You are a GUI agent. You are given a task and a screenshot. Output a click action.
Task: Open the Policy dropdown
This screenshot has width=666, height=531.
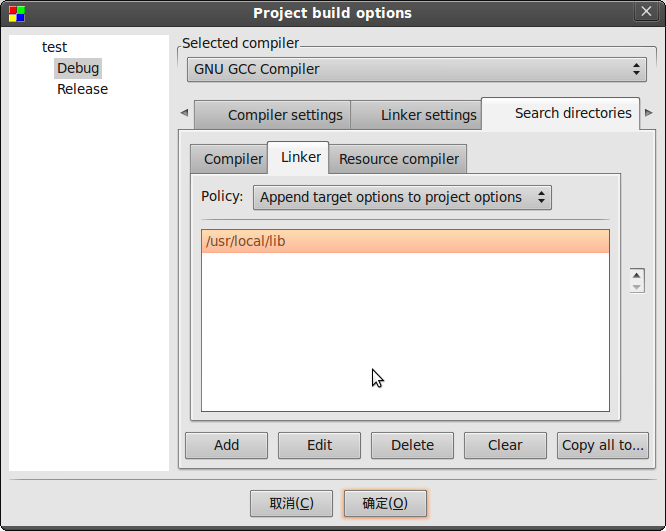[x=402, y=198]
